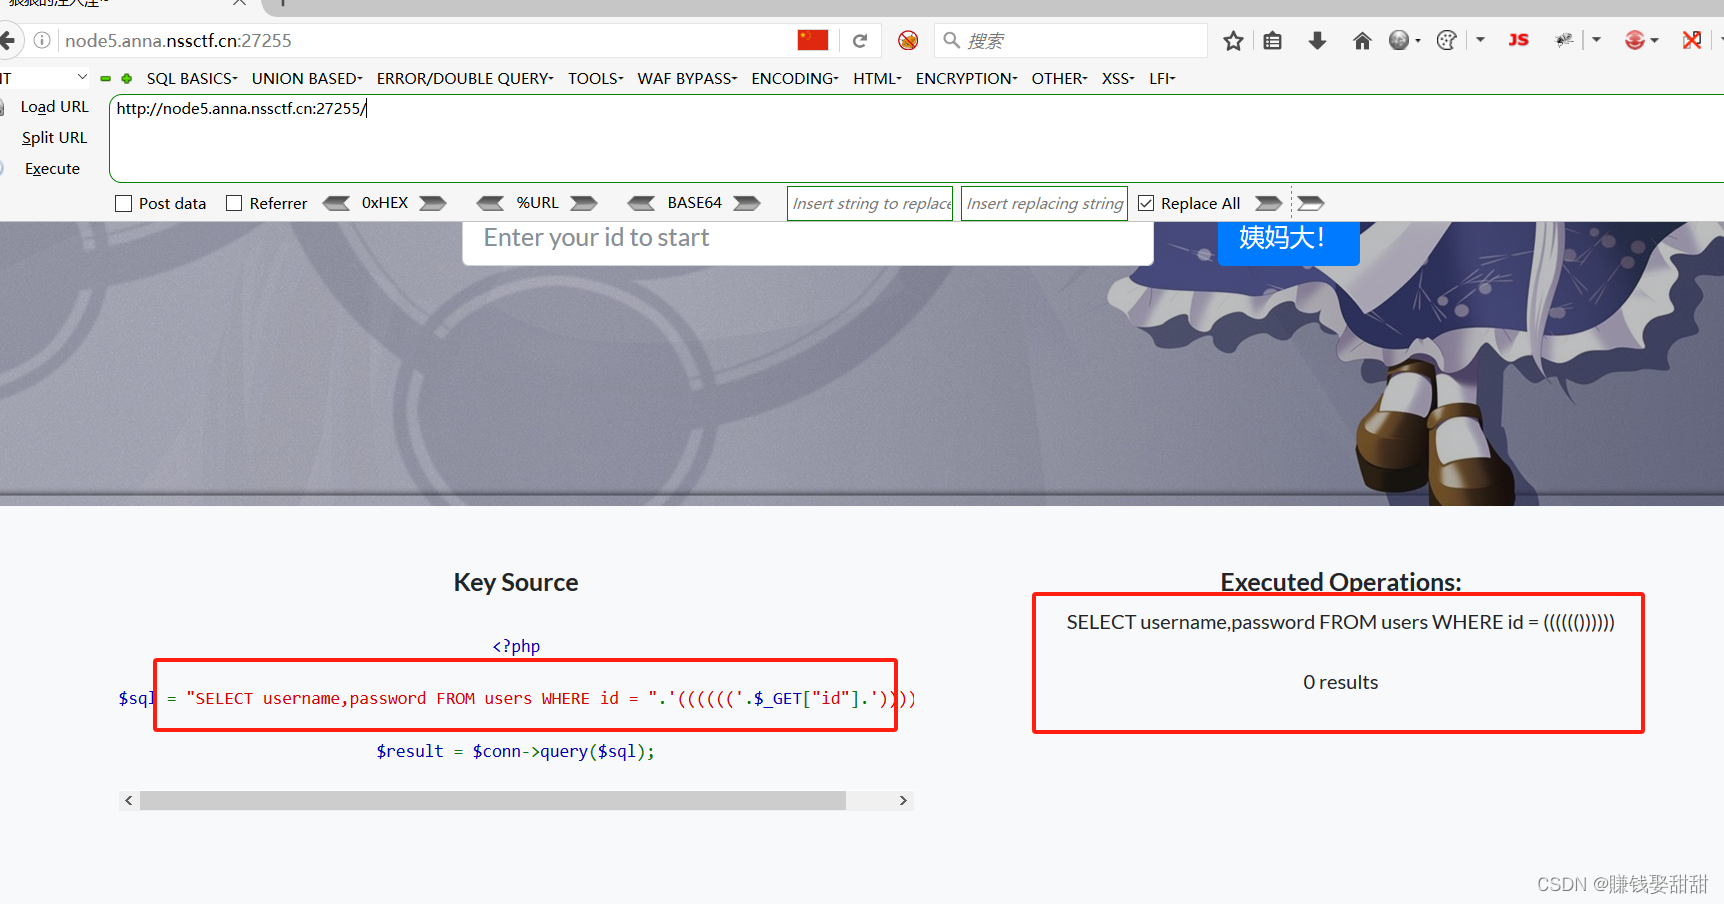
Task: Open the LFI menu
Action: click(x=1162, y=78)
